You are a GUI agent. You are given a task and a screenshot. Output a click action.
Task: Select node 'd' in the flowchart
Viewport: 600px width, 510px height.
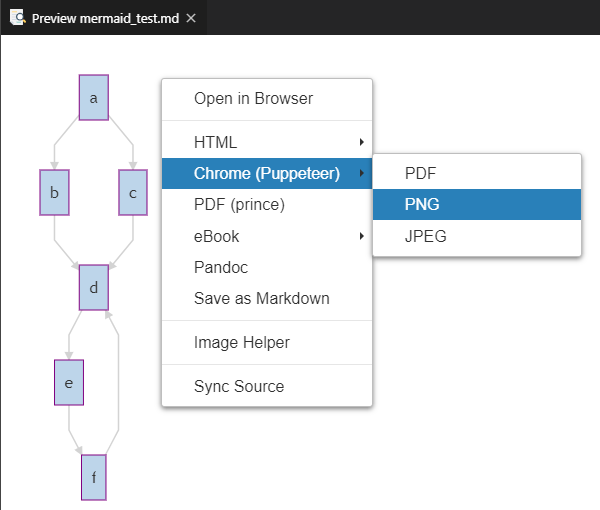pyautogui.click(x=94, y=288)
